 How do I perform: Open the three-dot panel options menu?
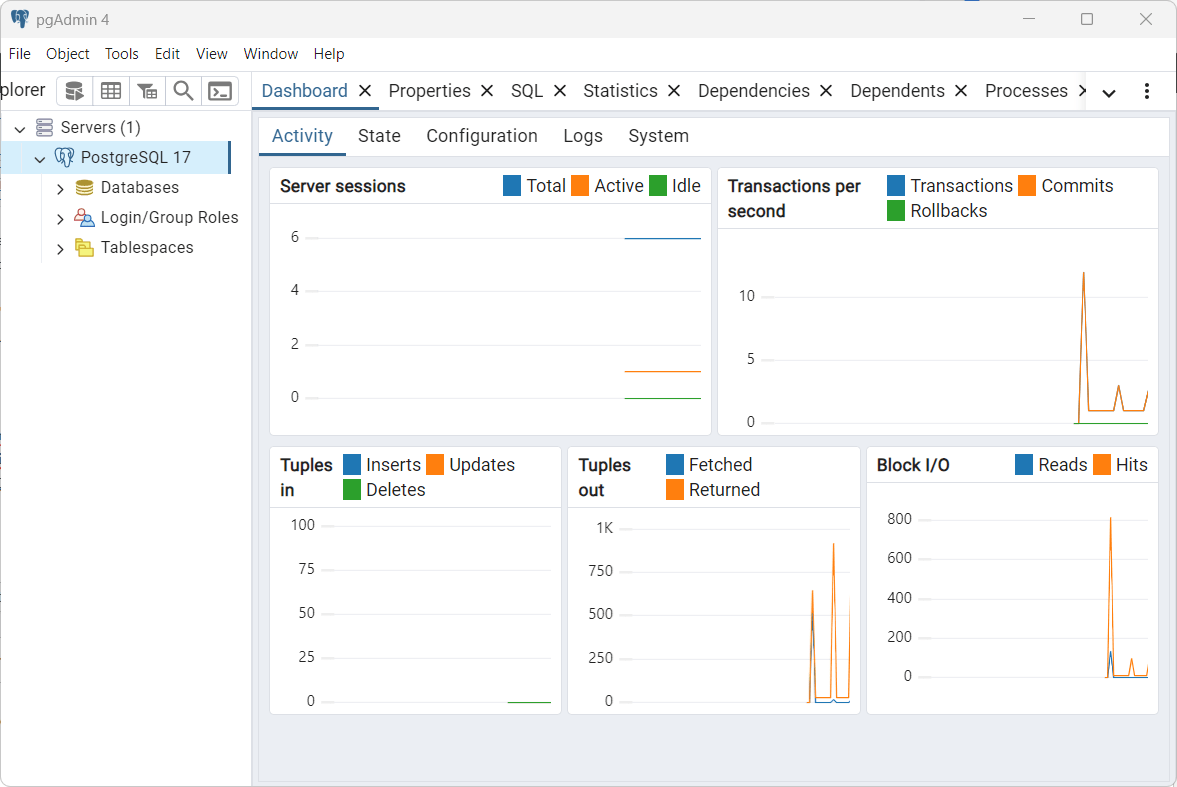coord(1146,91)
